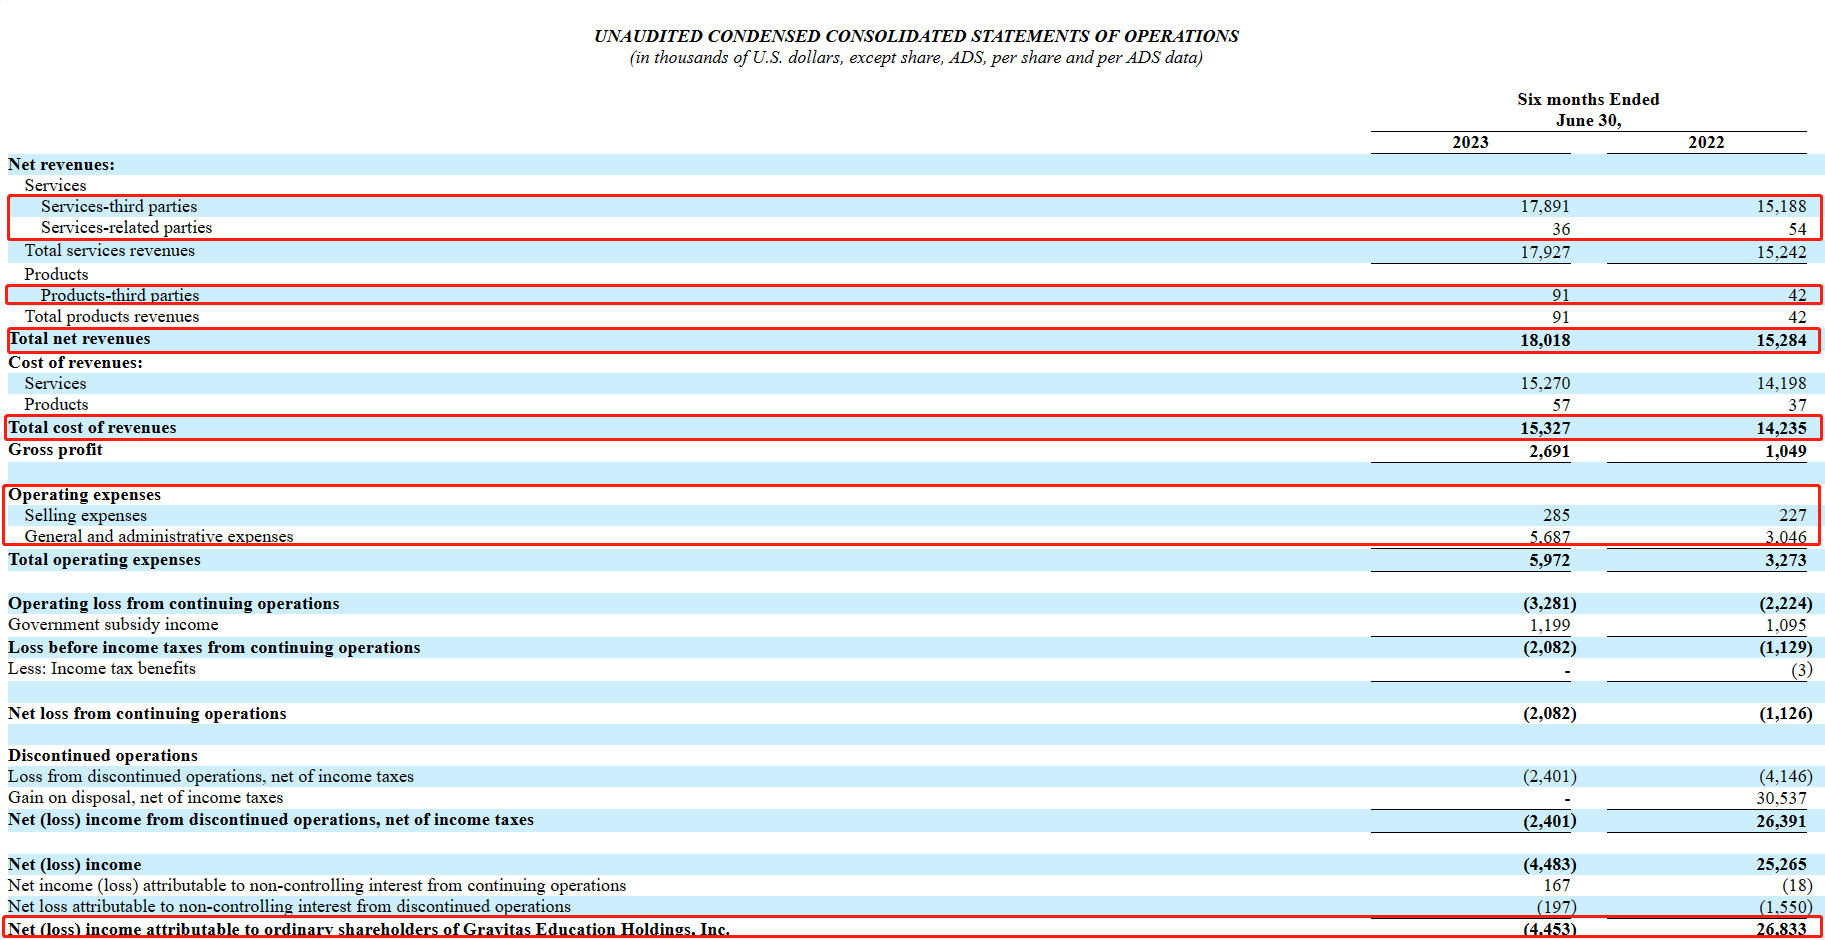The image size is (1825, 940).
Task: Select the Total cost of revenues label
Action: click(x=92, y=428)
